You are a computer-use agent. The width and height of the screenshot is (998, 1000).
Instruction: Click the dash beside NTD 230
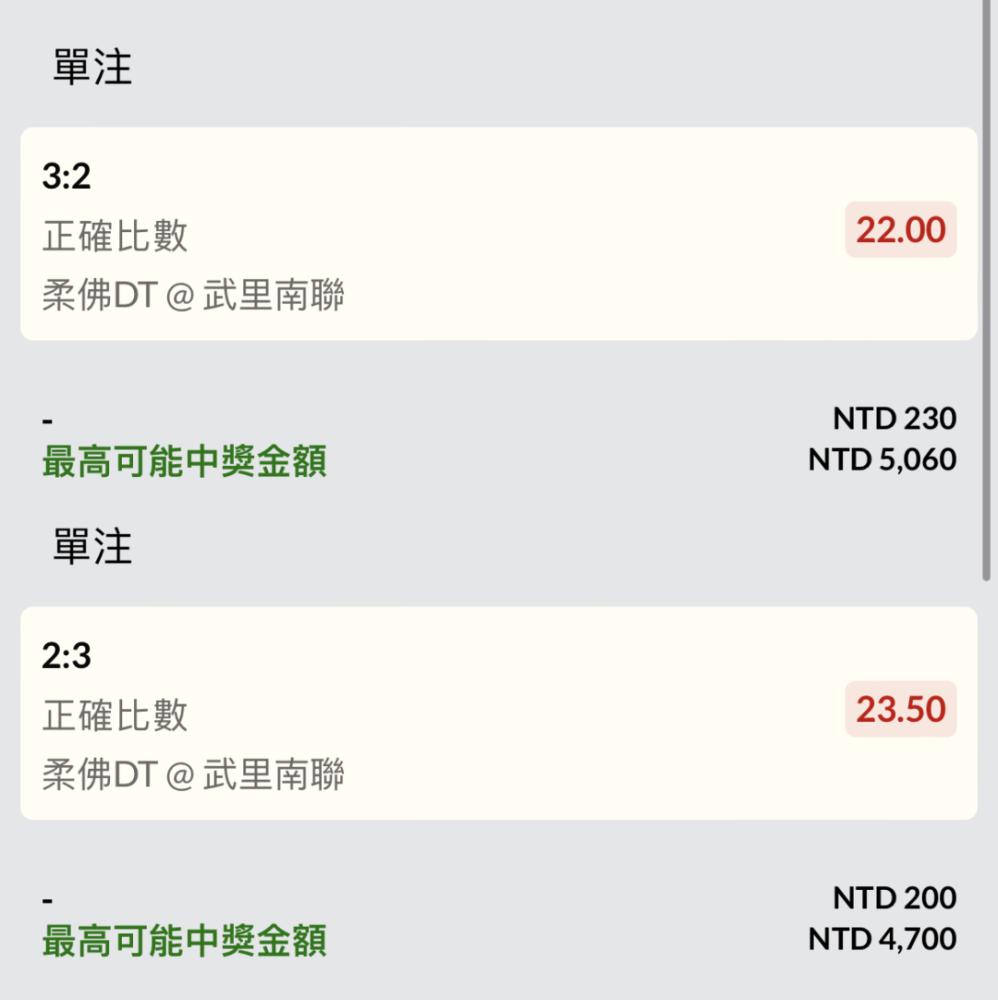click(x=47, y=421)
